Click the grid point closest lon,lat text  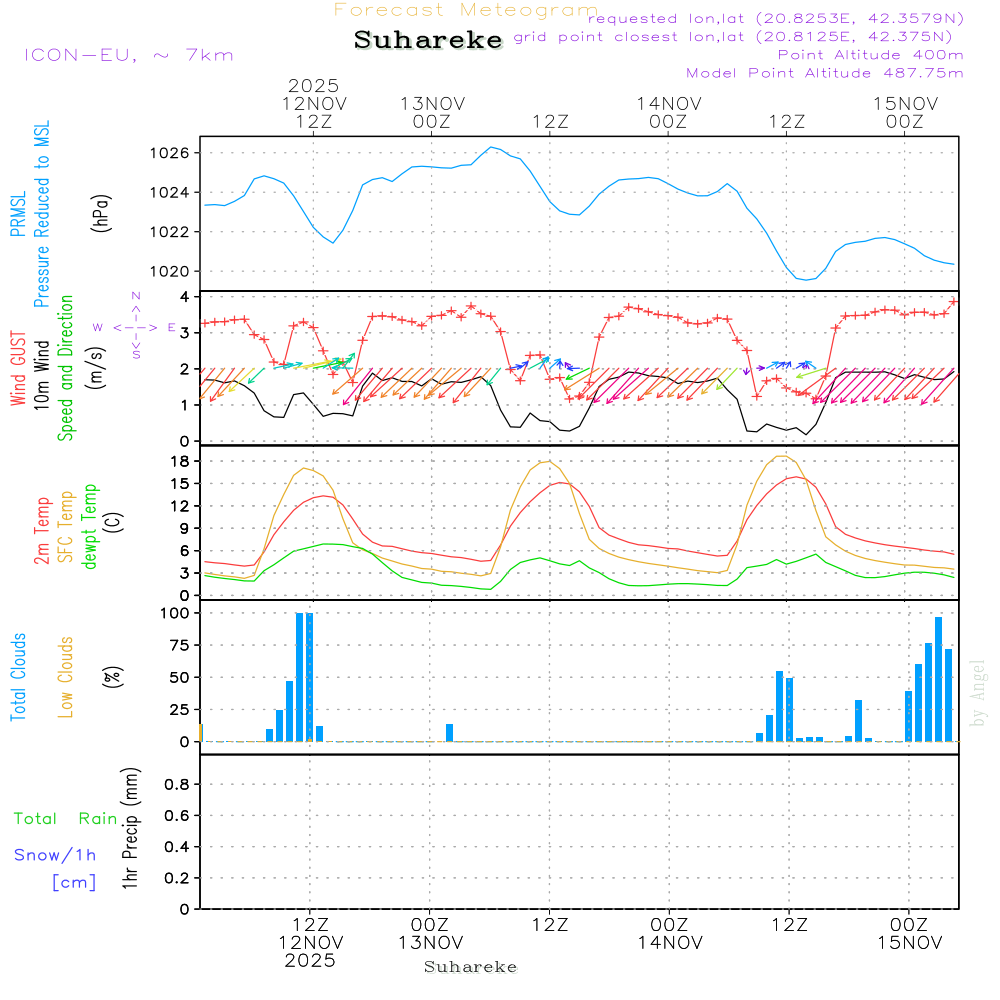tap(739, 37)
